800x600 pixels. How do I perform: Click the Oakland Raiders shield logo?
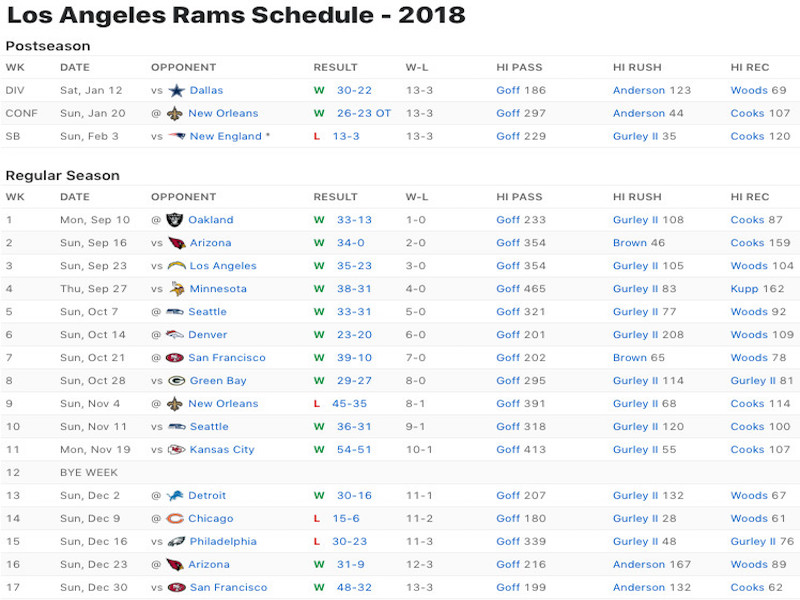coord(174,220)
